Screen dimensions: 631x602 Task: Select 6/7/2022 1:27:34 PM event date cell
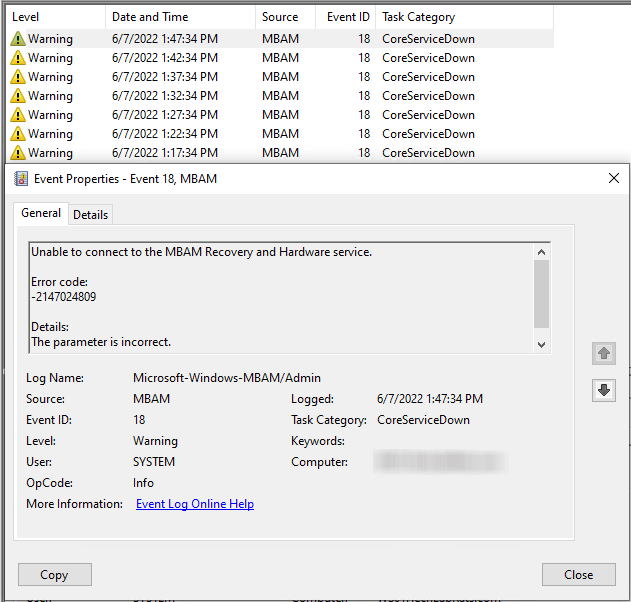pos(165,115)
